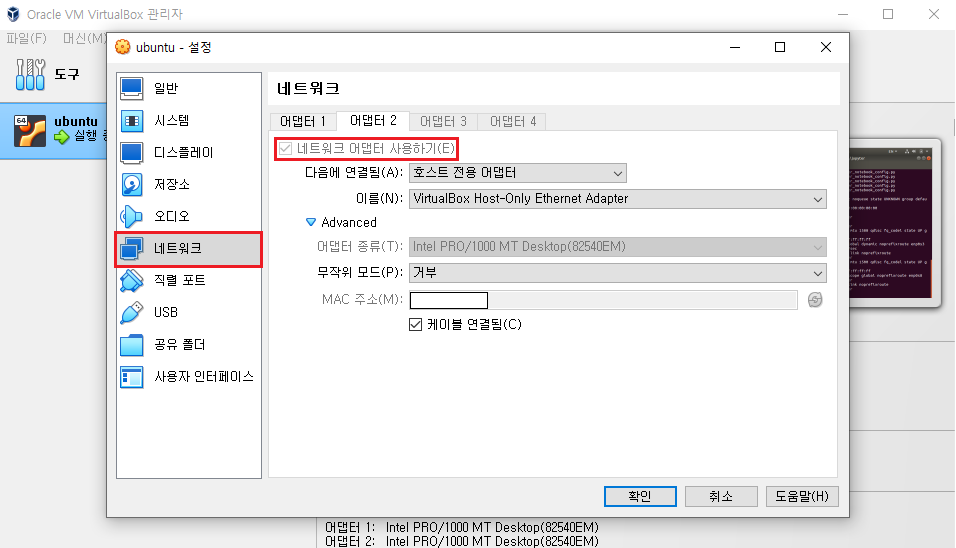This screenshot has width=956, height=548.
Task: Toggle the 케이블 연결됨 checkbox
Action: point(415,324)
